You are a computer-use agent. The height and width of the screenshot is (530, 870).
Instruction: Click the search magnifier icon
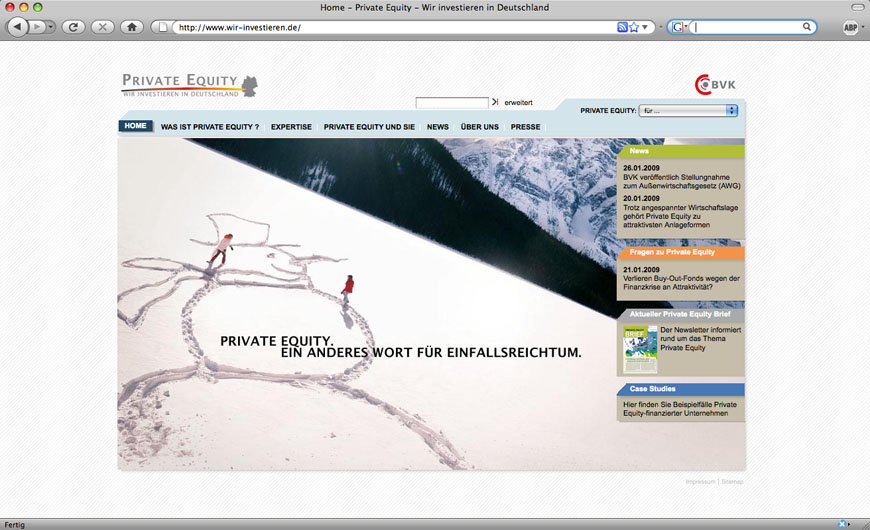[807, 27]
